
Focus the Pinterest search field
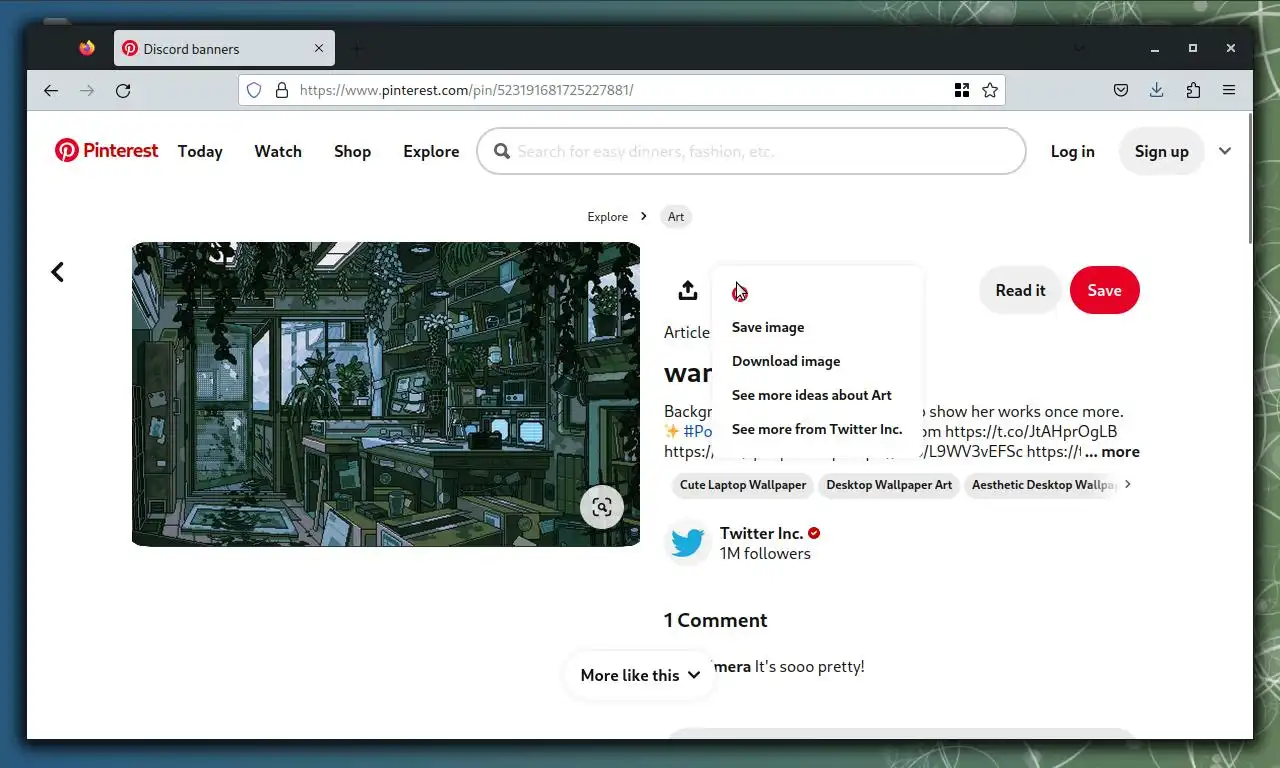tap(752, 151)
